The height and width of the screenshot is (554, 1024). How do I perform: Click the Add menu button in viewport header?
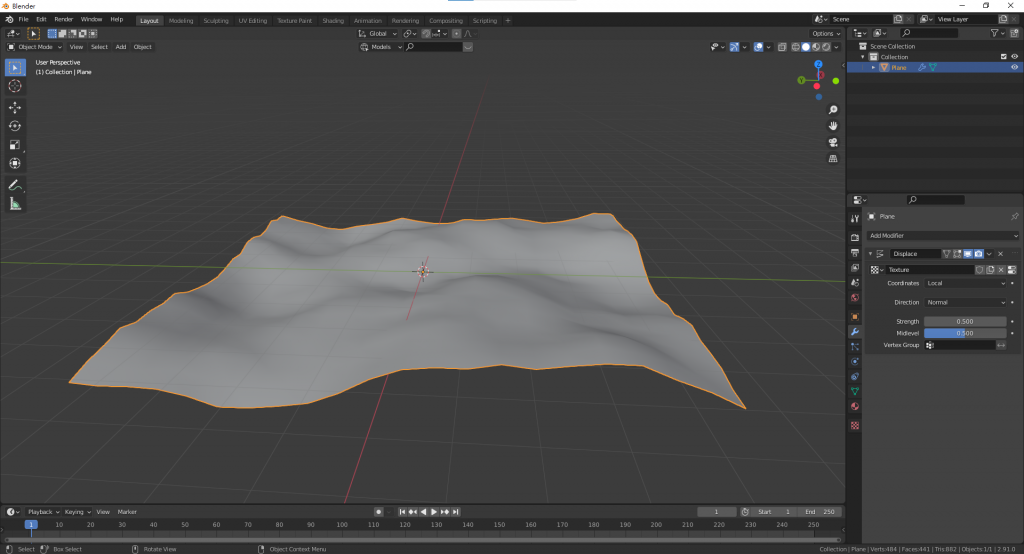point(120,47)
